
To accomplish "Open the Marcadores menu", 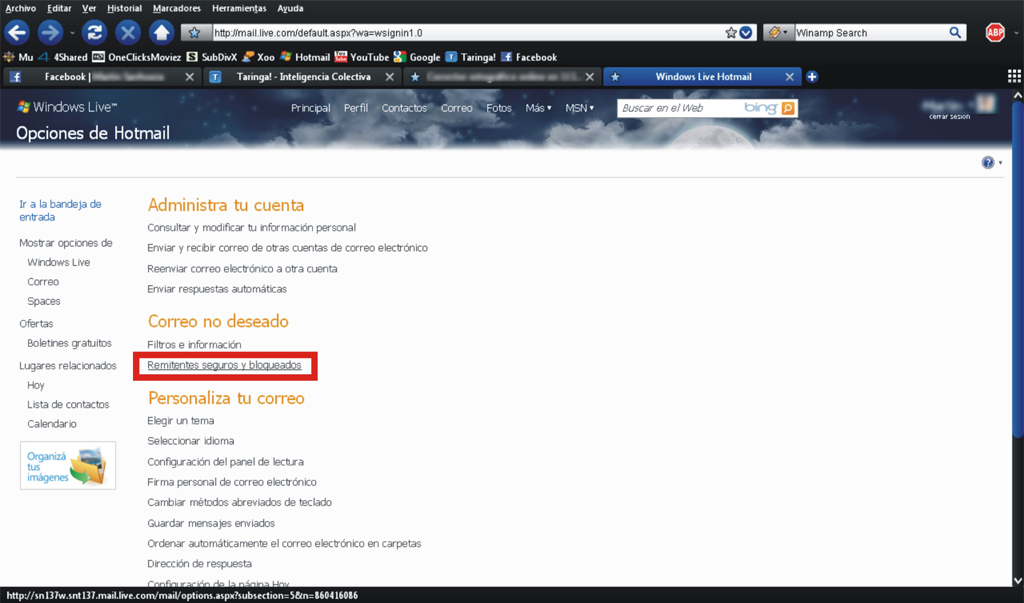I will (176, 8).
